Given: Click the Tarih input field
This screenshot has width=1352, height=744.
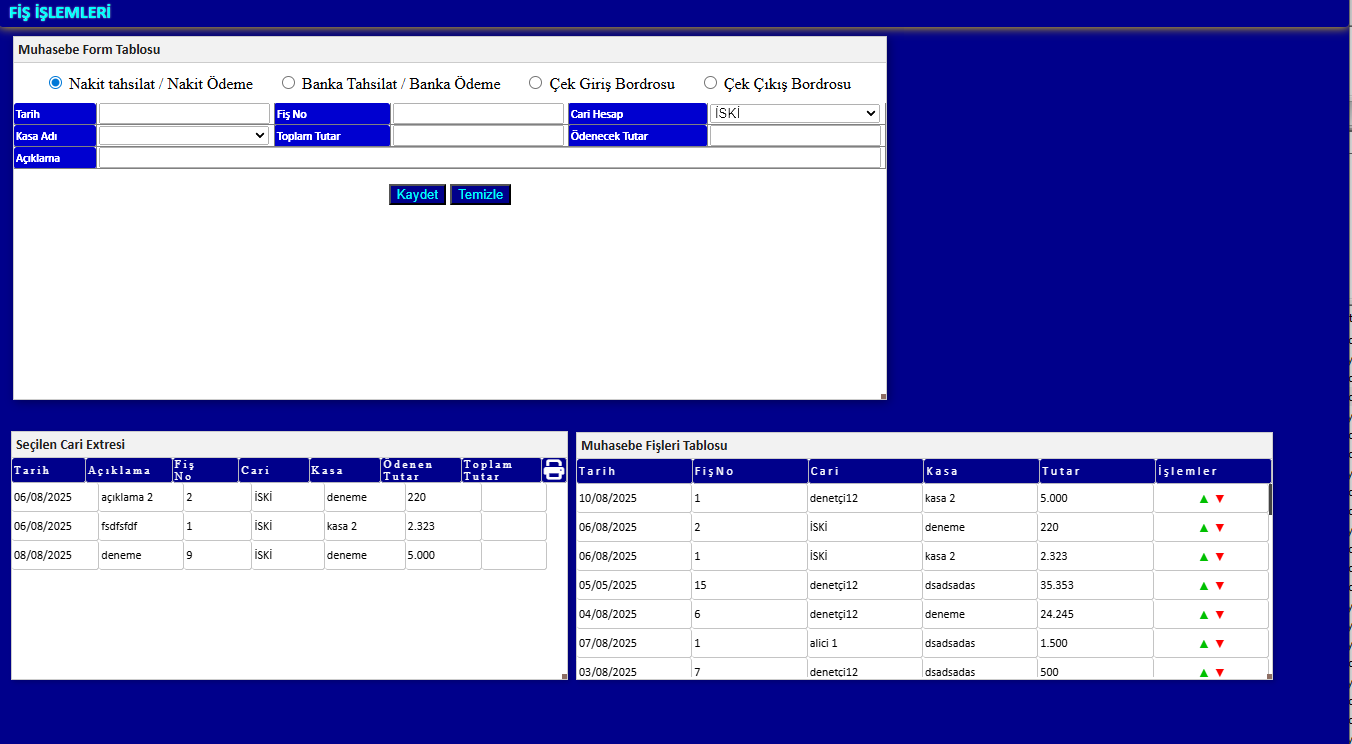Looking at the screenshot, I should tap(184, 114).
